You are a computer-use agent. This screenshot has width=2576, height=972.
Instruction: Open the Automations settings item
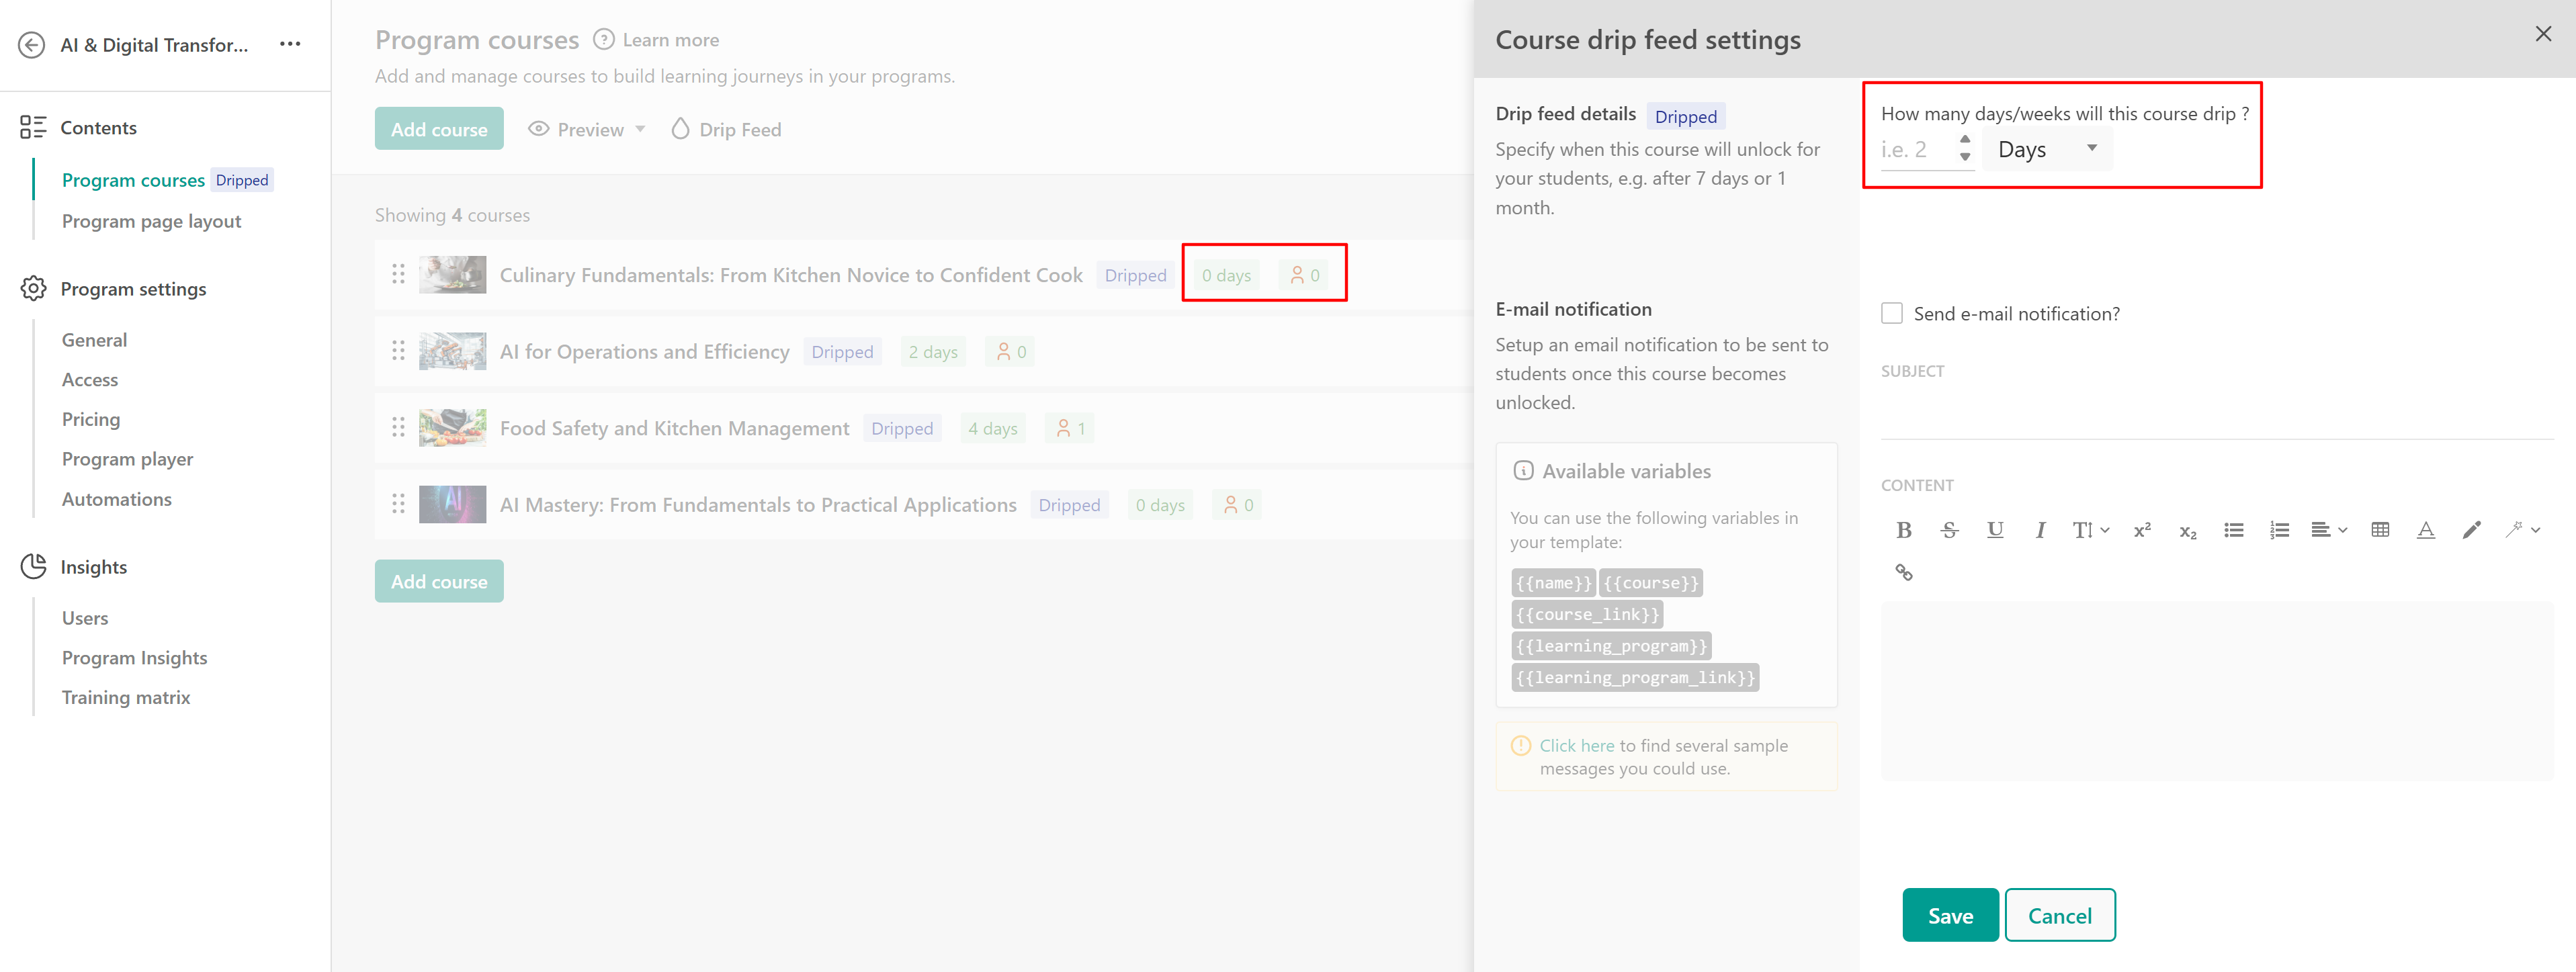tap(116, 499)
